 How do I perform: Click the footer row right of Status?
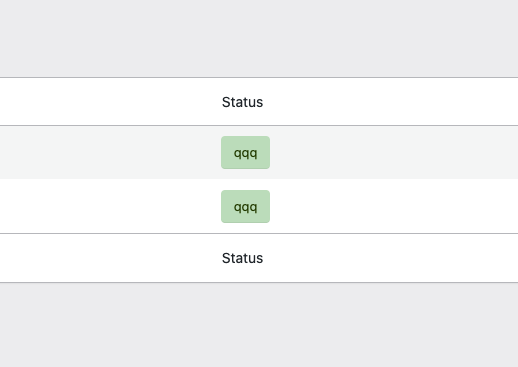click(x=392, y=258)
